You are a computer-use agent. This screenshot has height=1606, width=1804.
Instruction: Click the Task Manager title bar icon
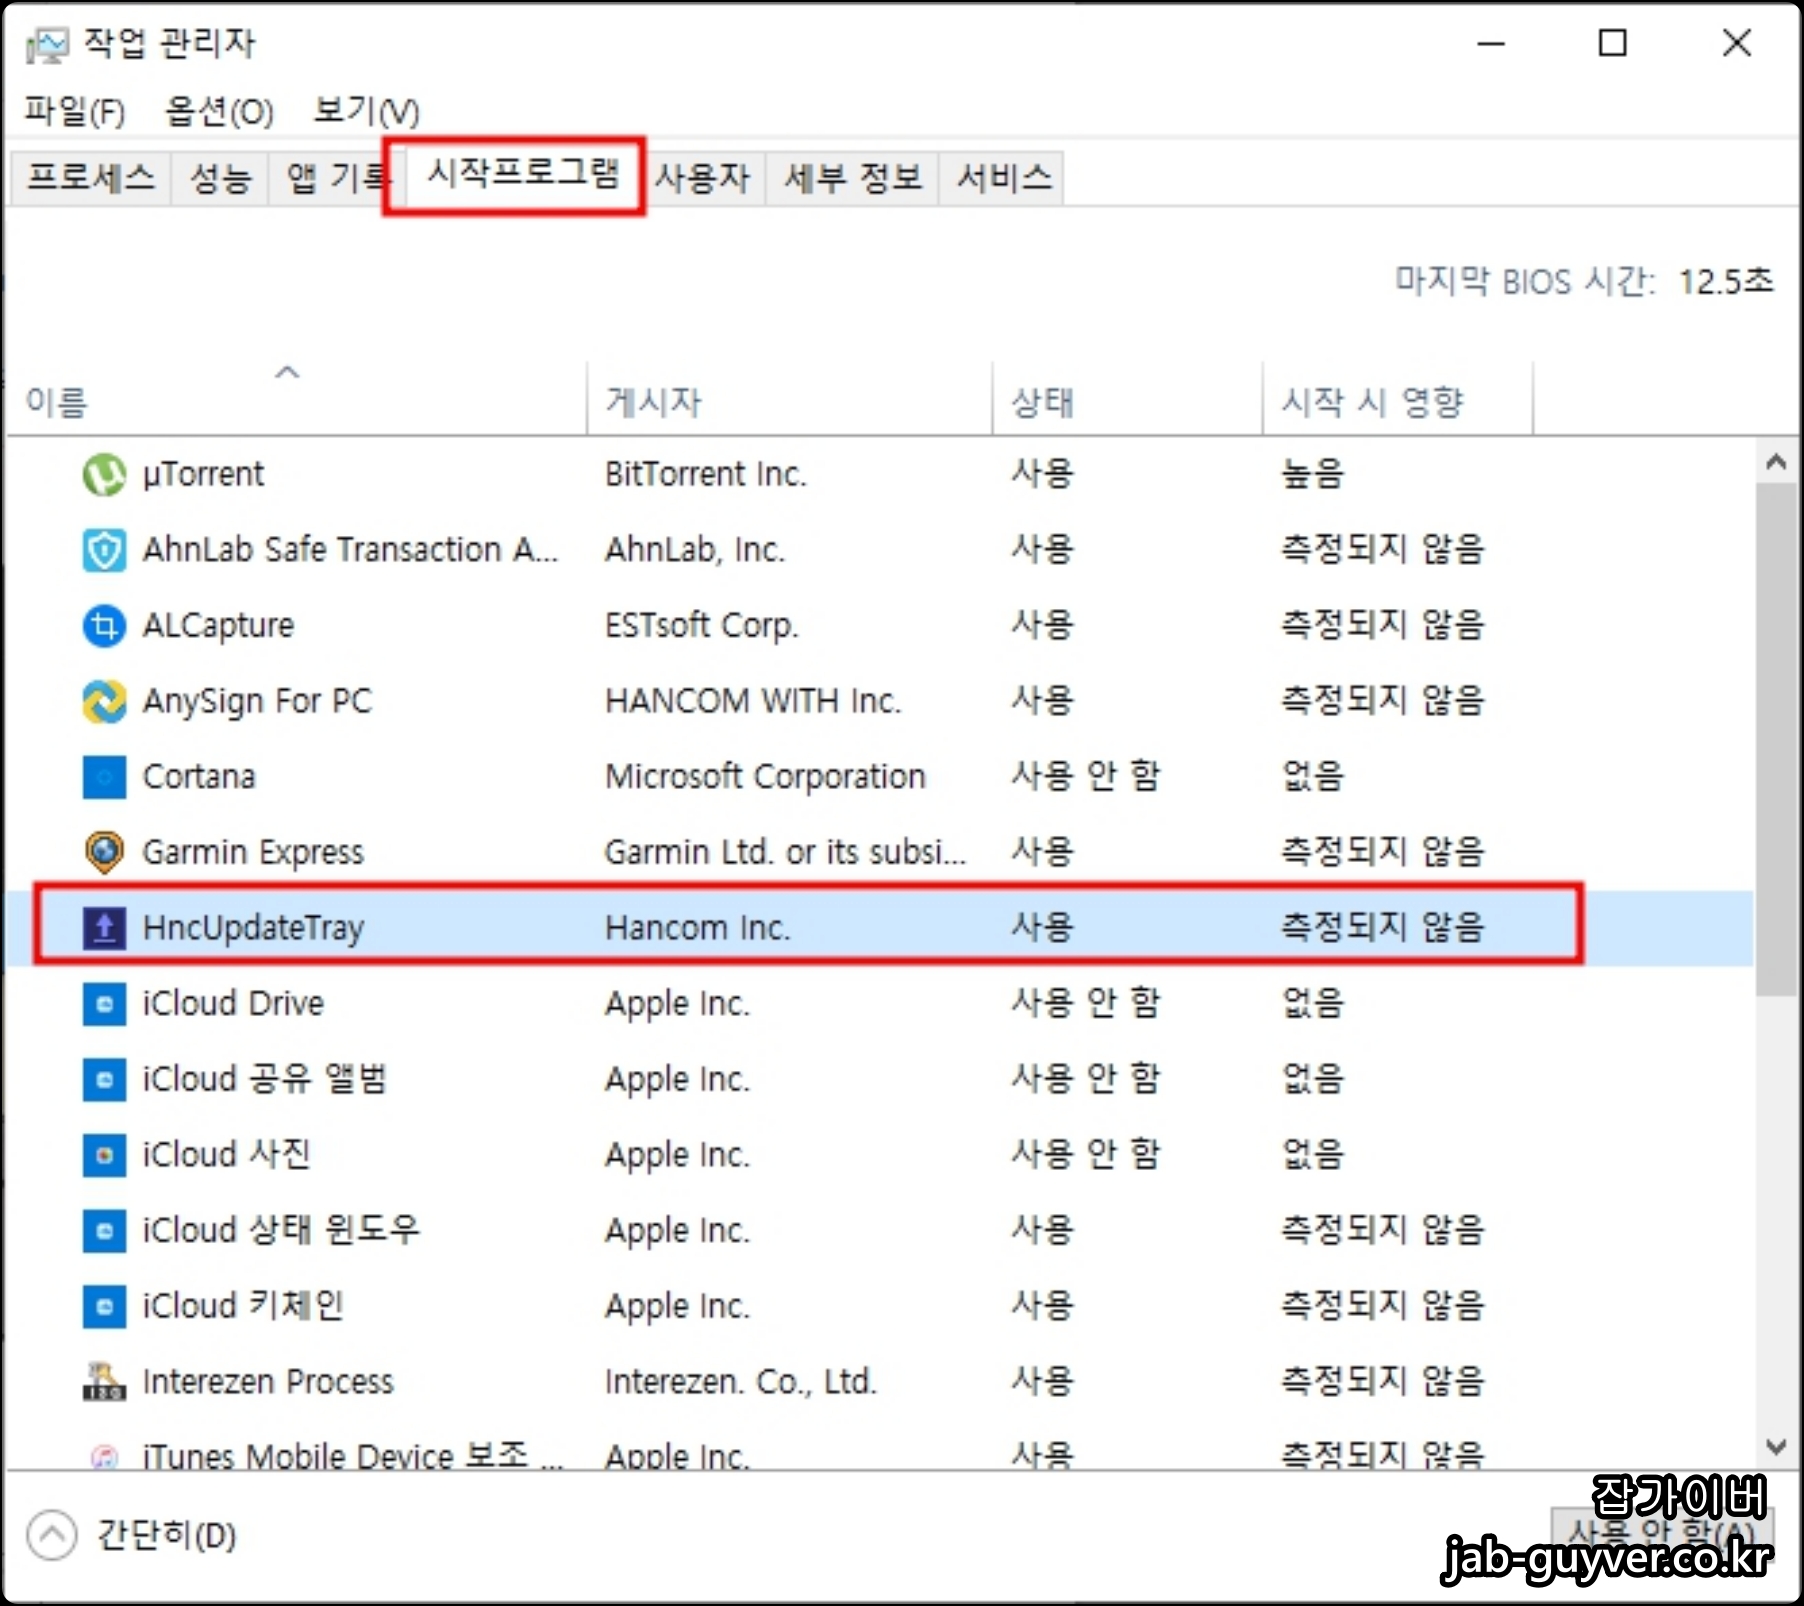tap(47, 44)
